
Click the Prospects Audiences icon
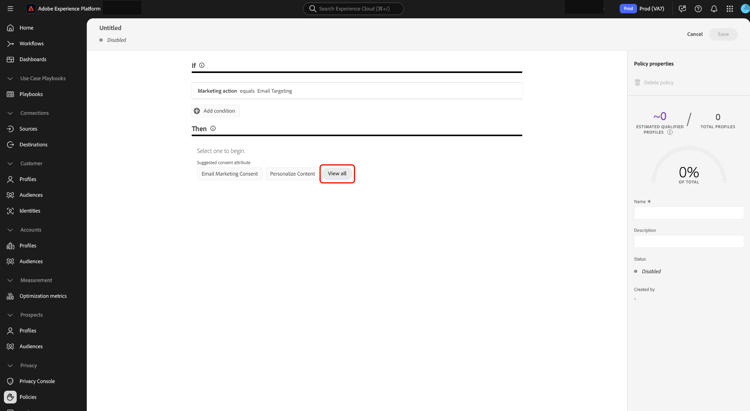(10, 346)
